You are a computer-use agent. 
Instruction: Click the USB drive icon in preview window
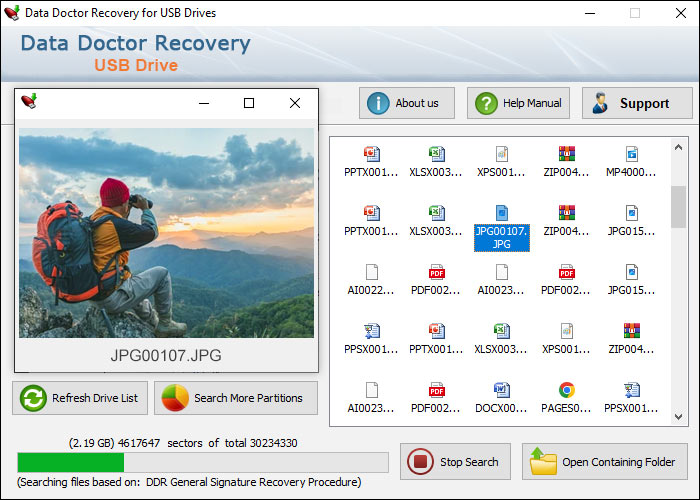(x=29, y=101)
